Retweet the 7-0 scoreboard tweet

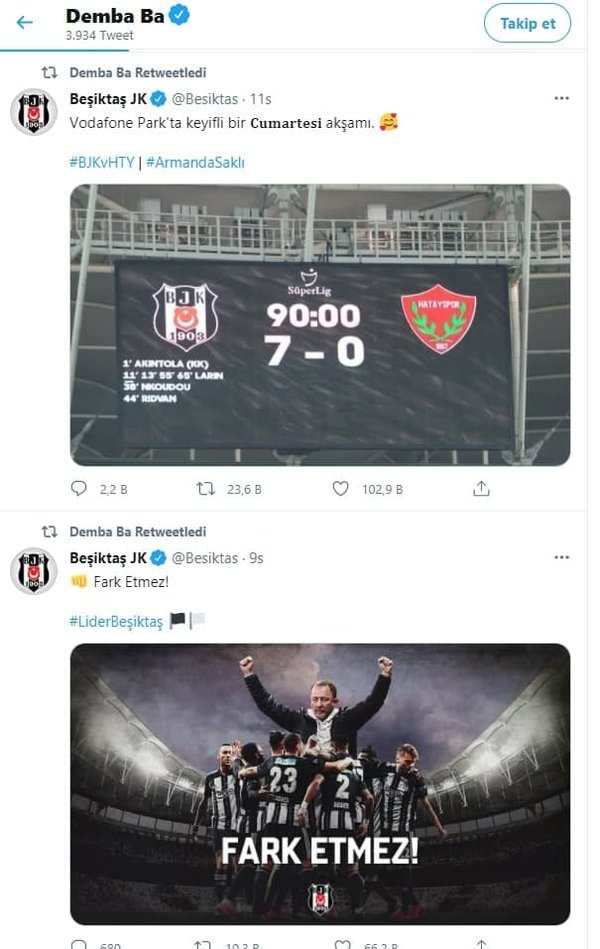(206, 489)
